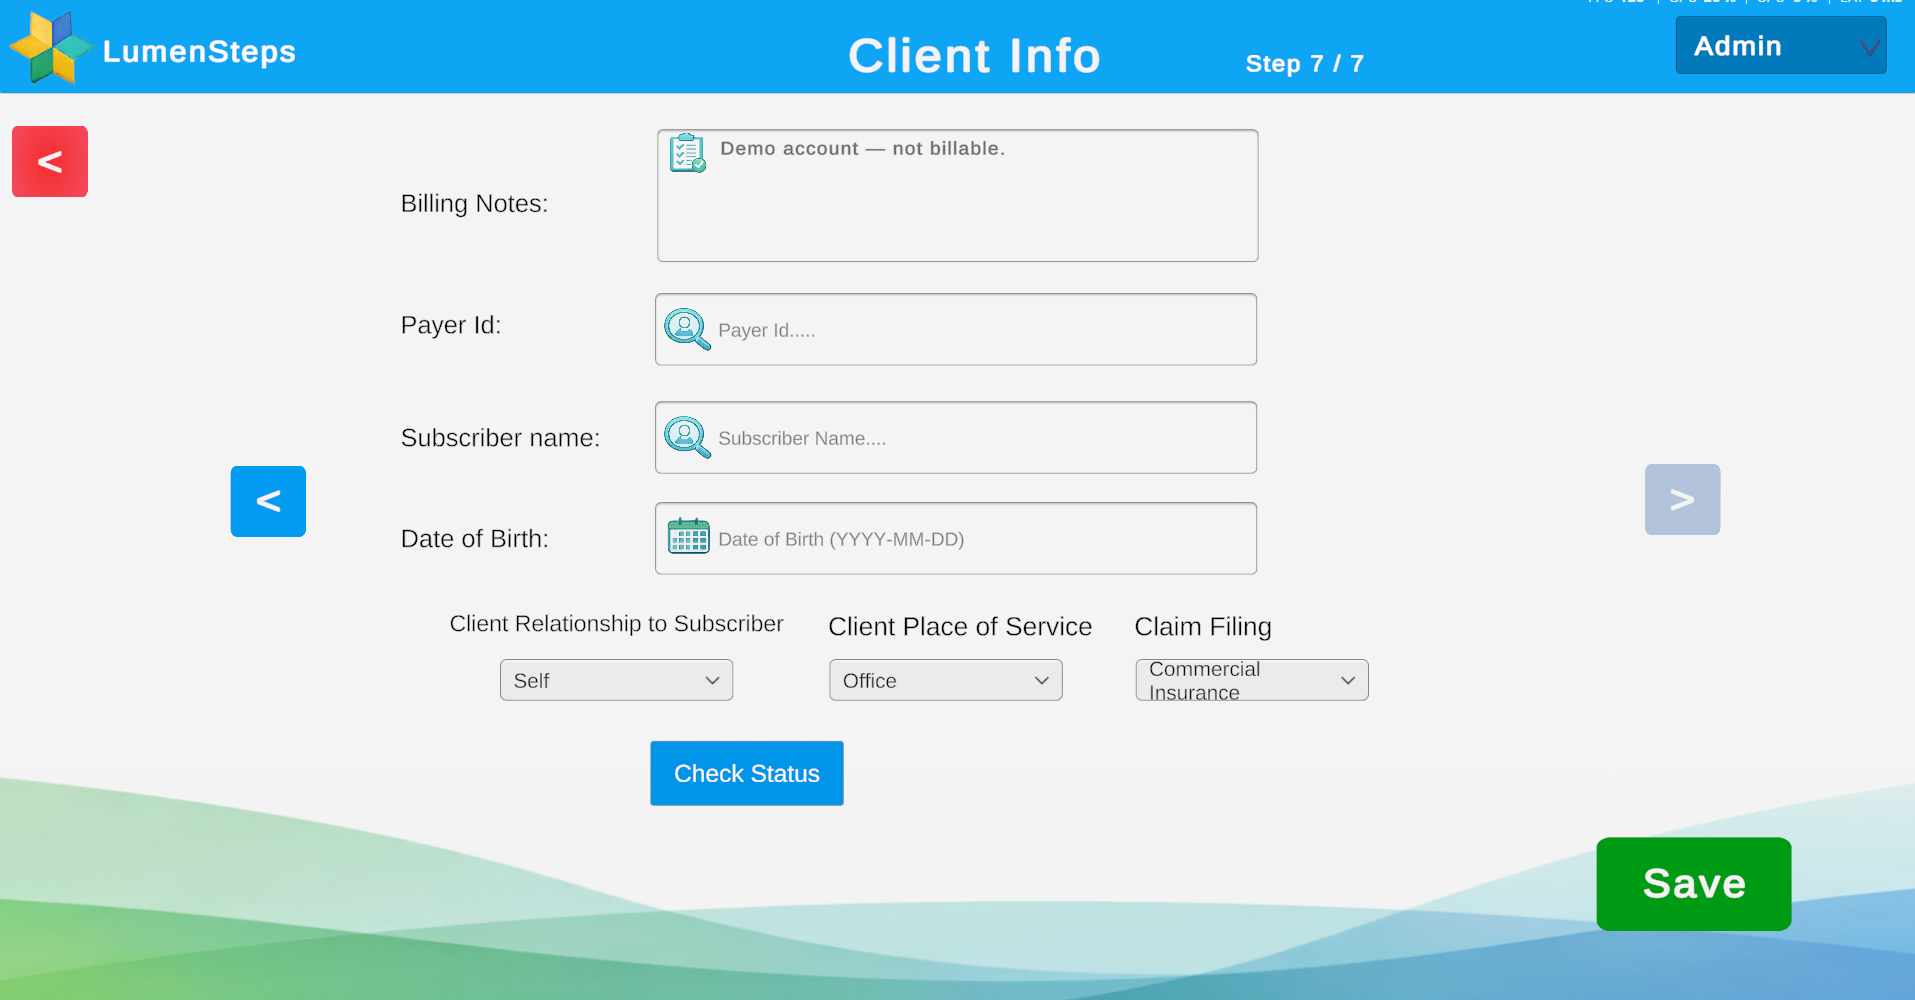Expand the Claim Filing dropdown
1915x1000 pixels.
tap(1251, 680)
